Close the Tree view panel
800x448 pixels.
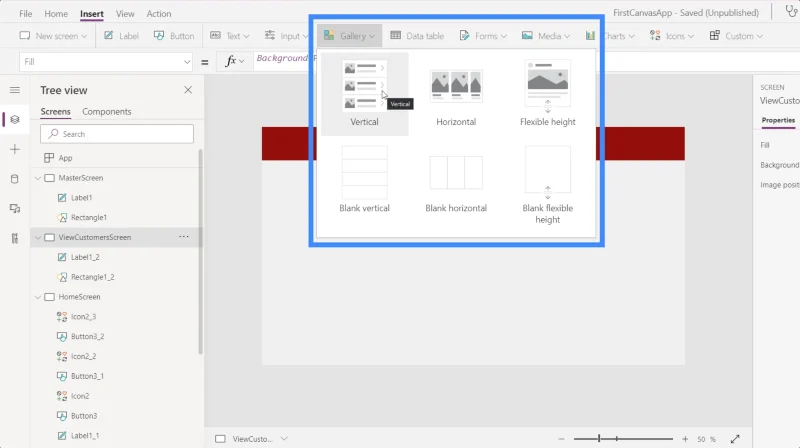188,90
